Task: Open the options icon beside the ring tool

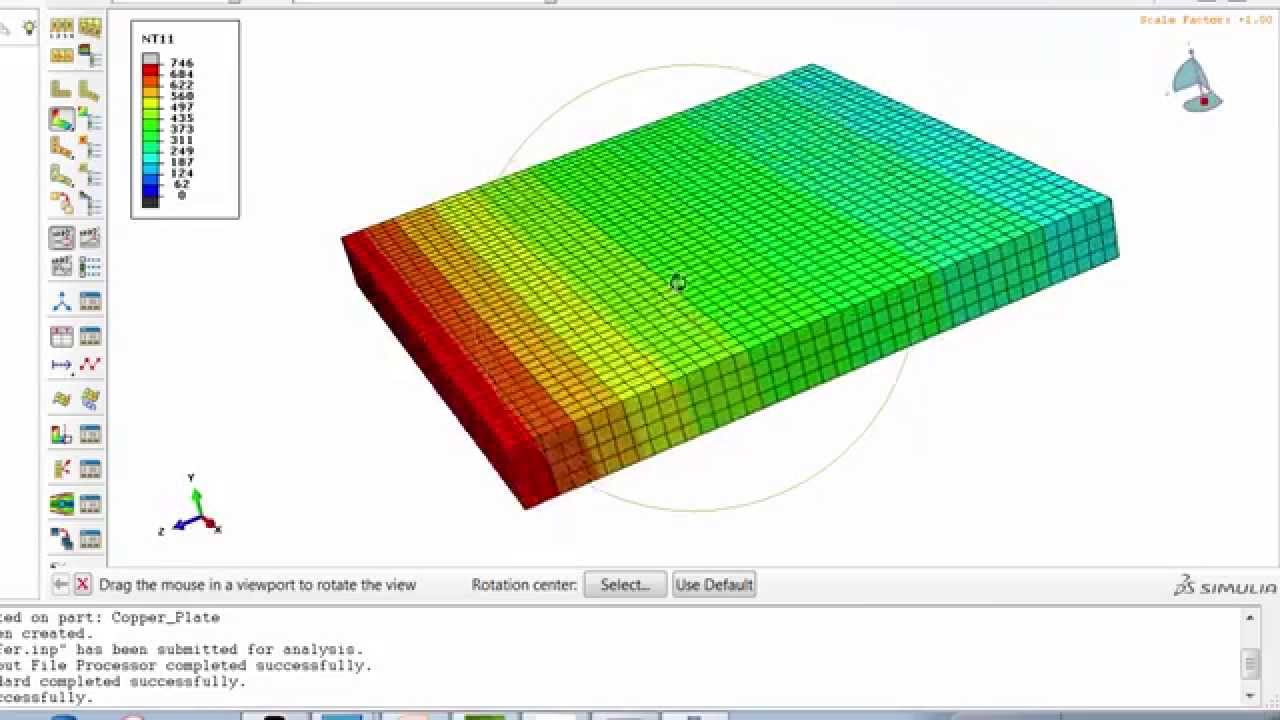Action: pyautogui.click(x=89, y=204)
